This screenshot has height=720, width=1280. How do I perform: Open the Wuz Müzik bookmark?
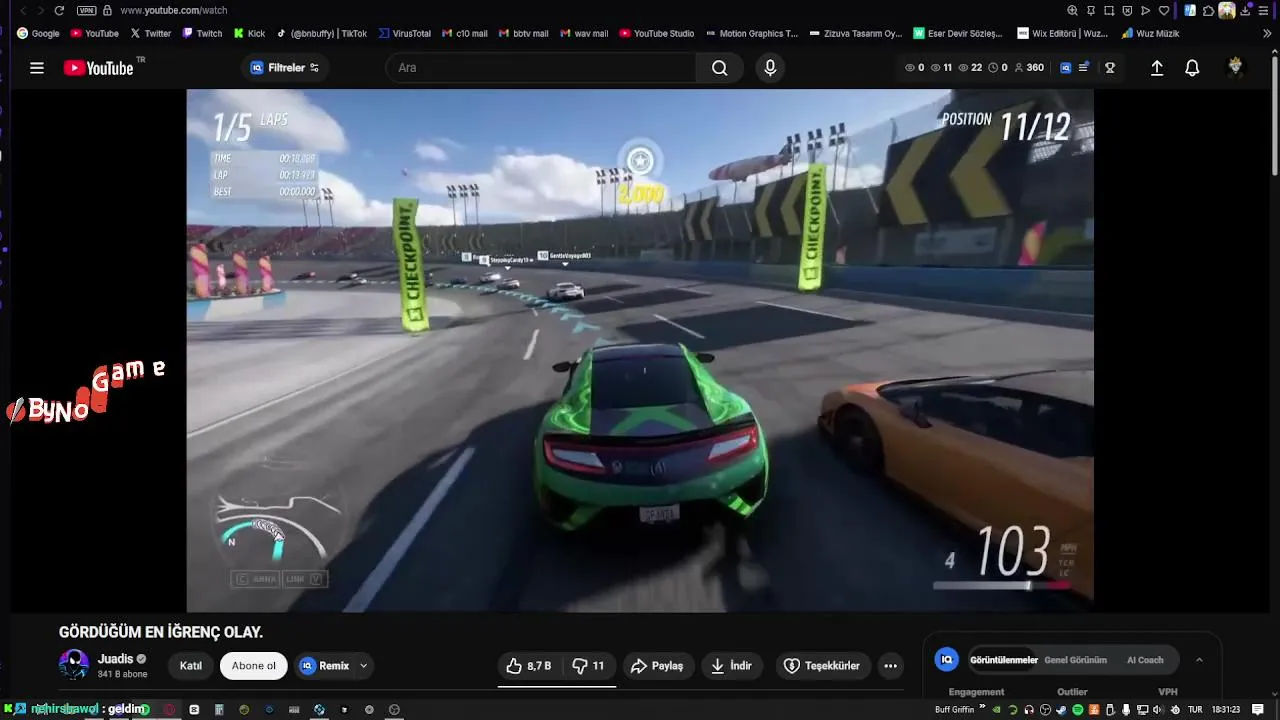(x=1150, y=33)
